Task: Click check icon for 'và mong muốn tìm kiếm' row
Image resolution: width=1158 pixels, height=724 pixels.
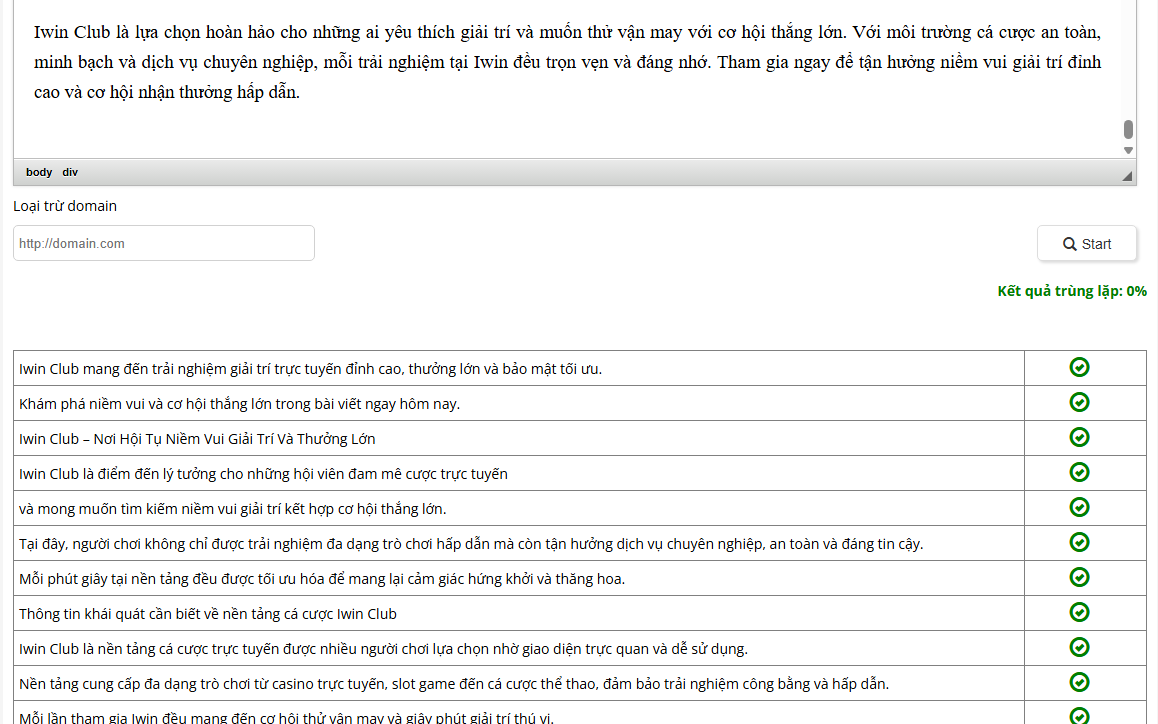Action: [x=1079, y=507]
